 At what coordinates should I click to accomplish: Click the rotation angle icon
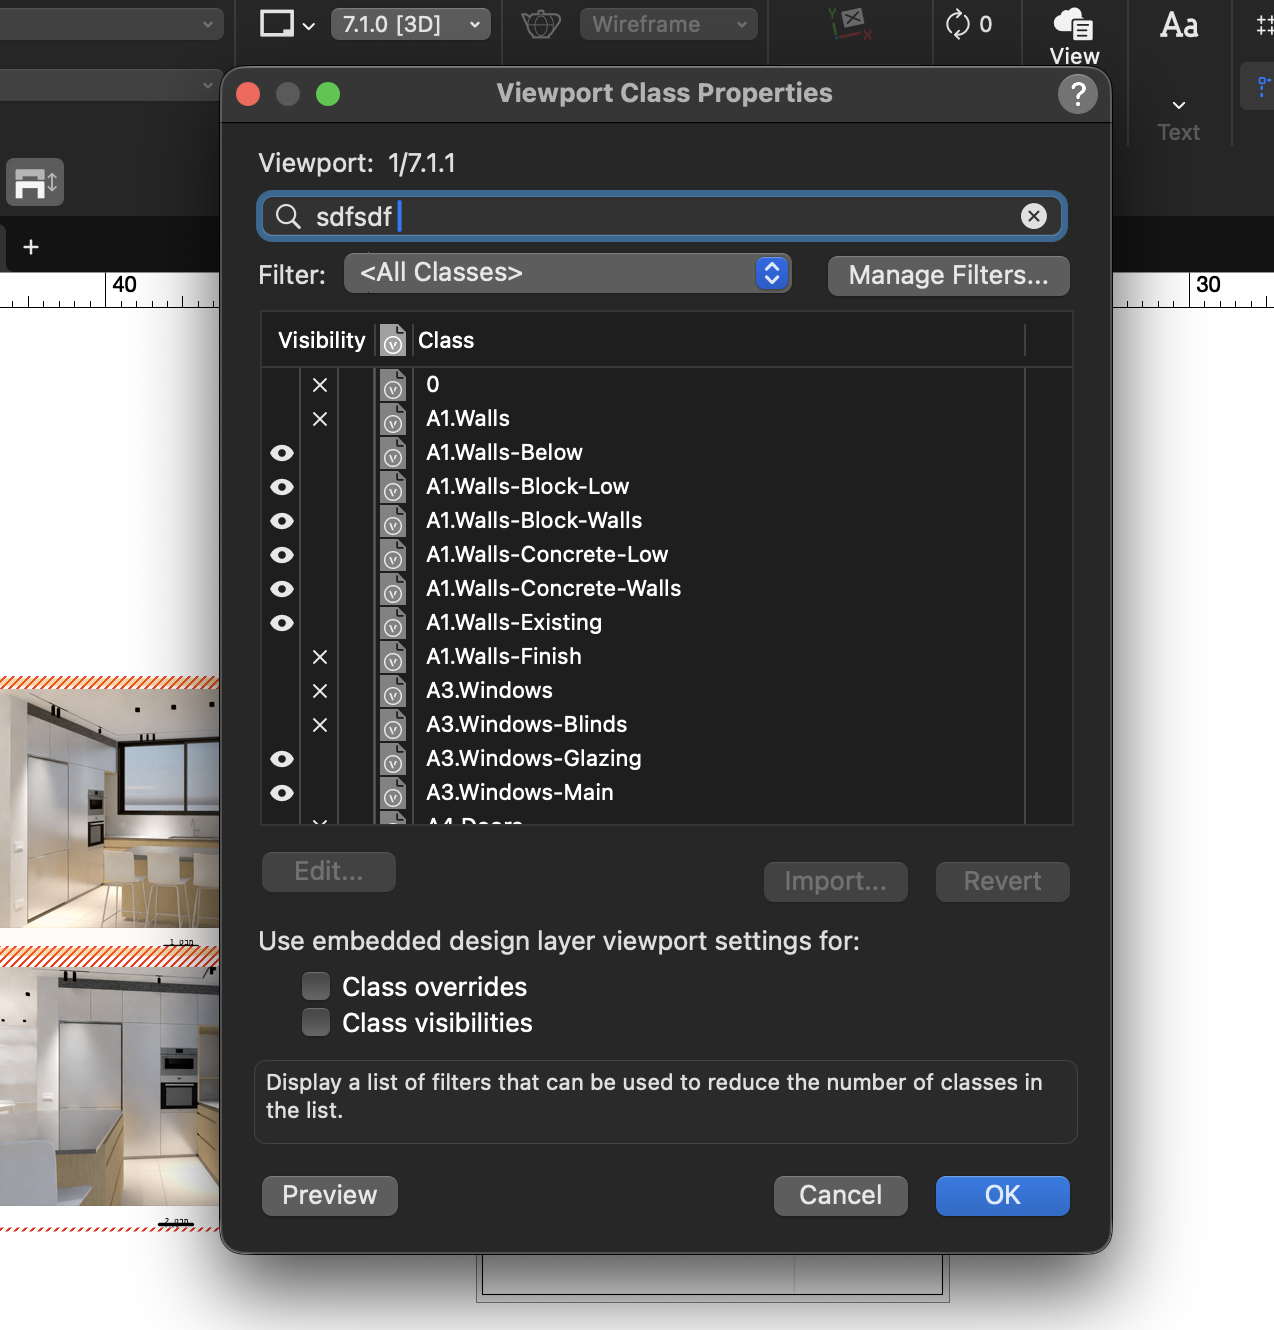click(958, 24)
